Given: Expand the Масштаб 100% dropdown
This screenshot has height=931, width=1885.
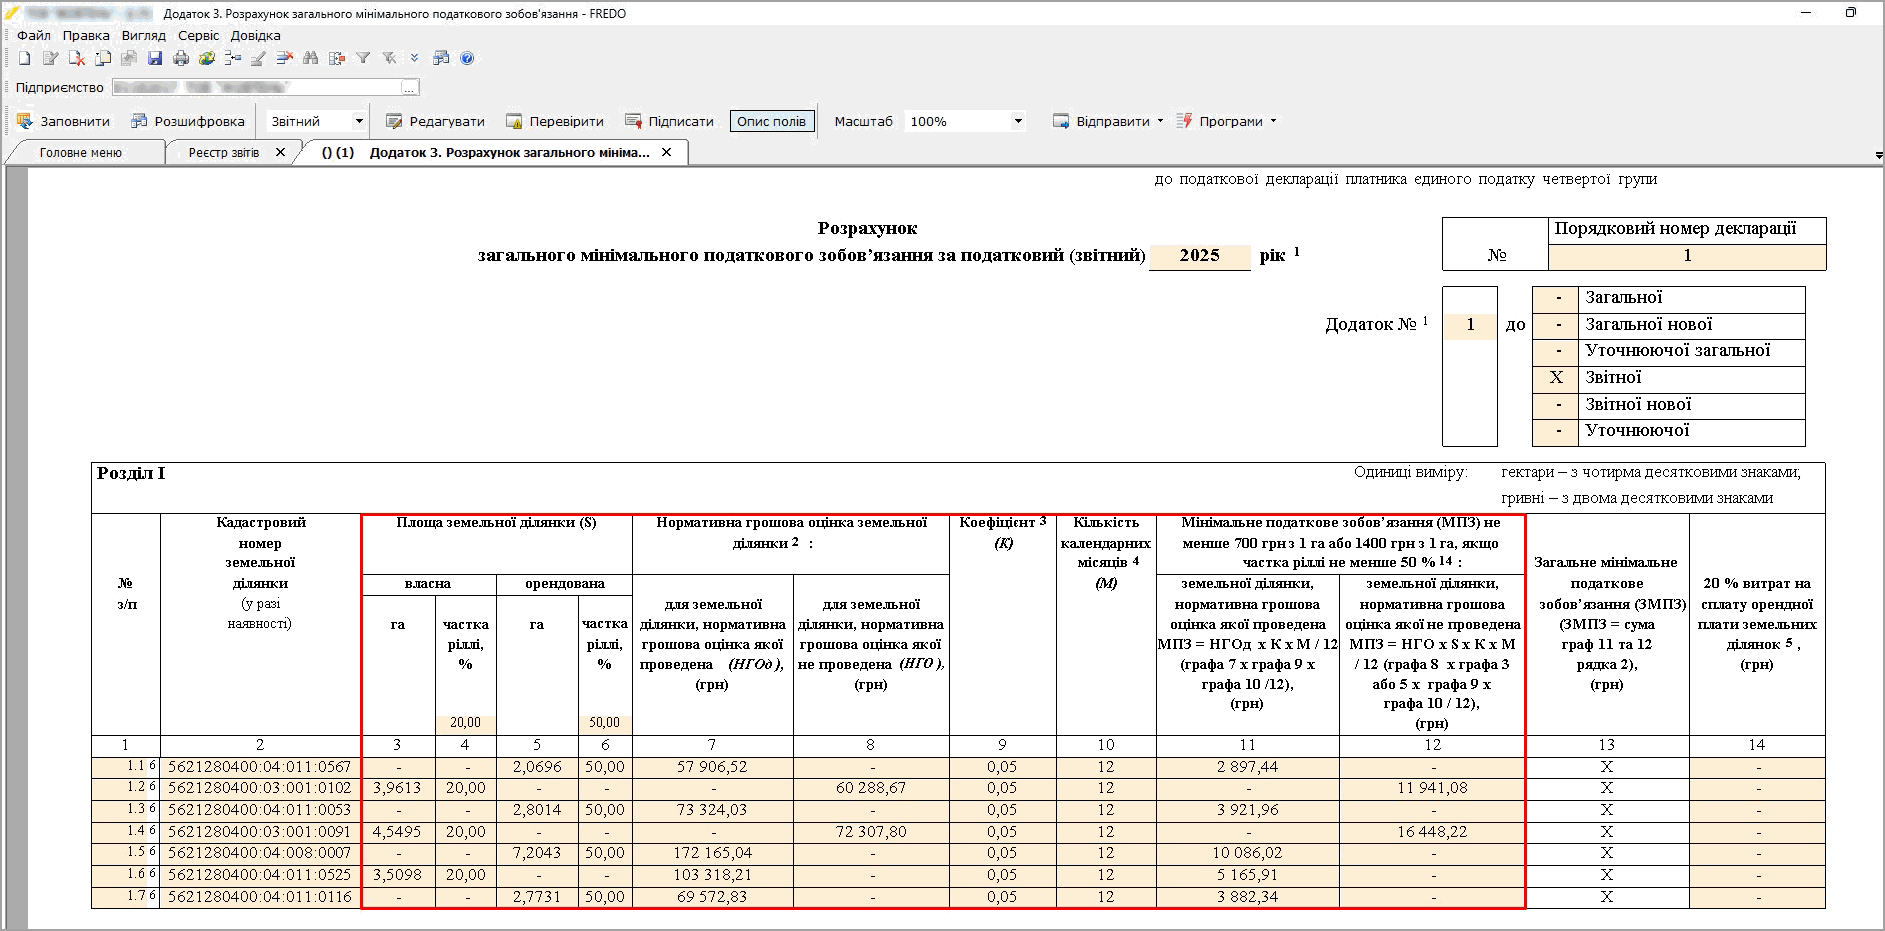Looking at the screenshot, I should click(1018, 122).
